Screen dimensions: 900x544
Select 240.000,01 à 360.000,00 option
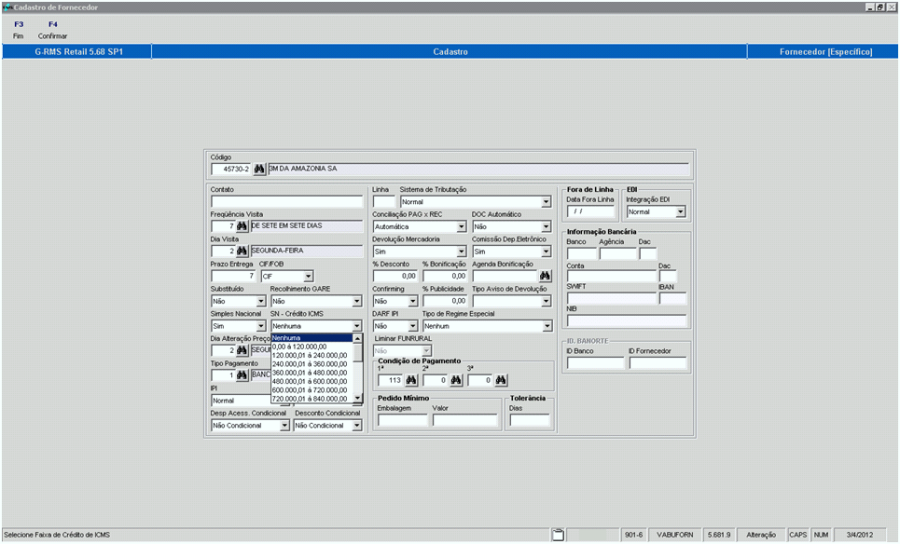312,364
